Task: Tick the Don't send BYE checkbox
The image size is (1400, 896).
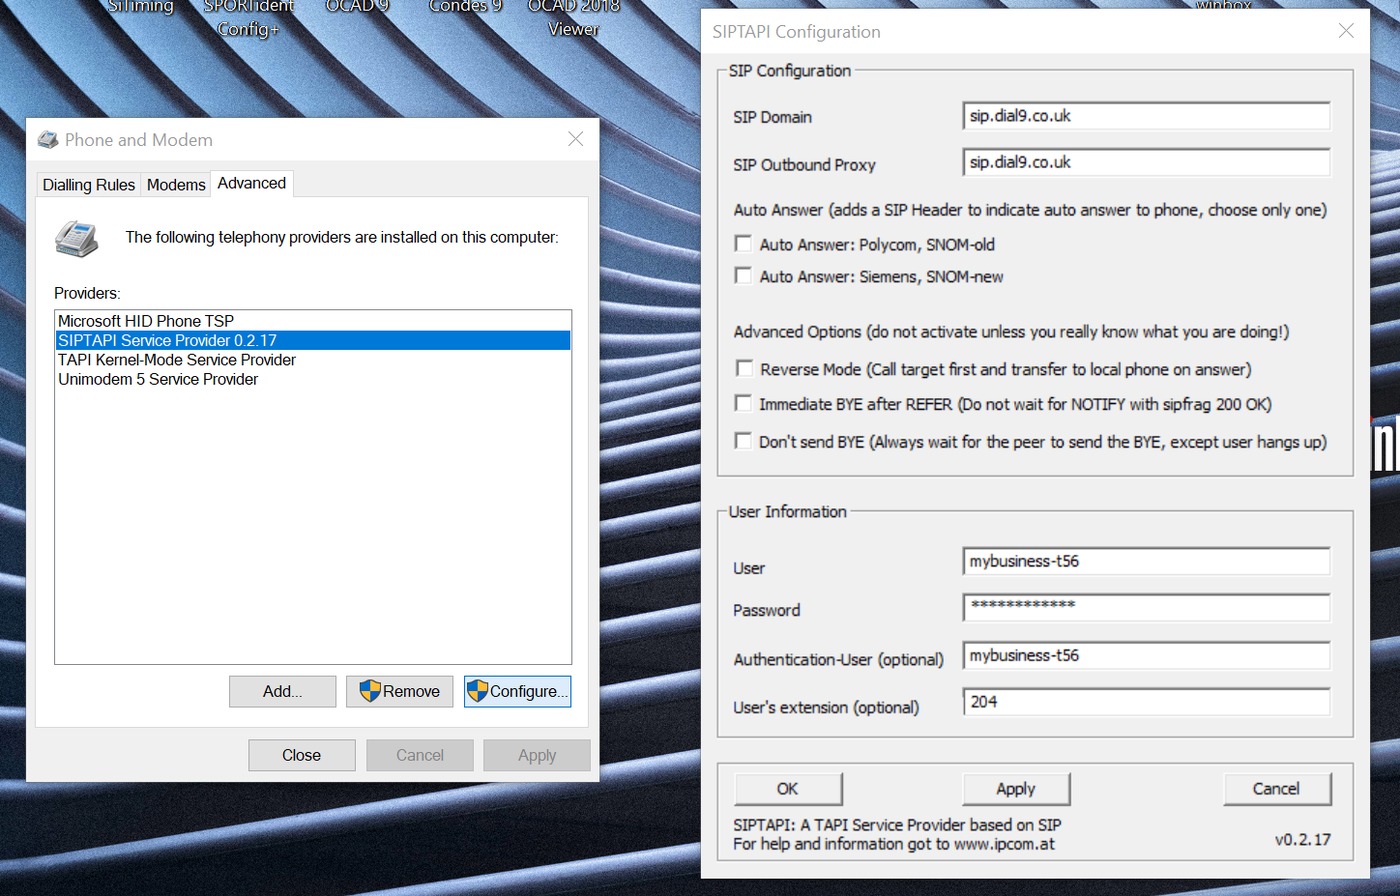Action: [x=743, y=440]
